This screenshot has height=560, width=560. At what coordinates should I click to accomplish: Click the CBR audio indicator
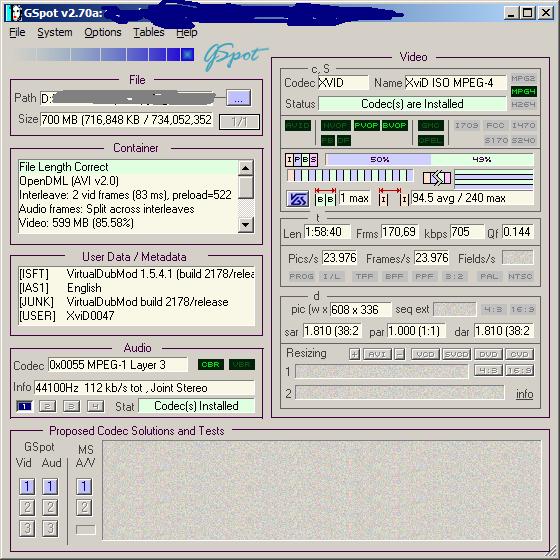pyautogui.click(x=210, y=365)
